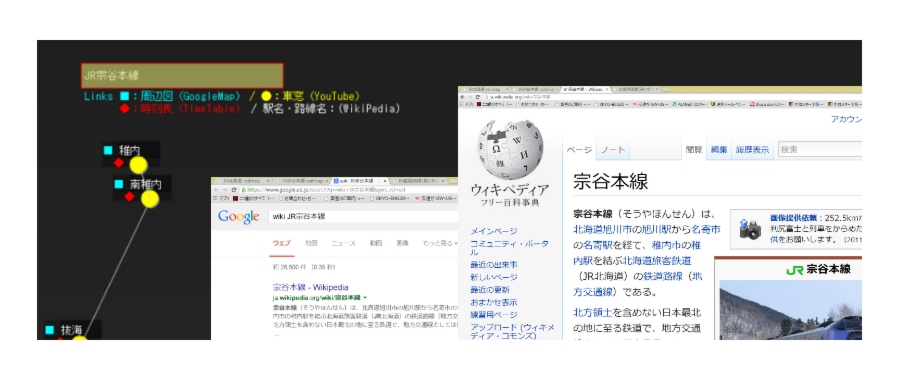Open the 宗谷本線 - Wikipedia search result
Viewport: 900px width, 380px height.
tap(311, 287)
